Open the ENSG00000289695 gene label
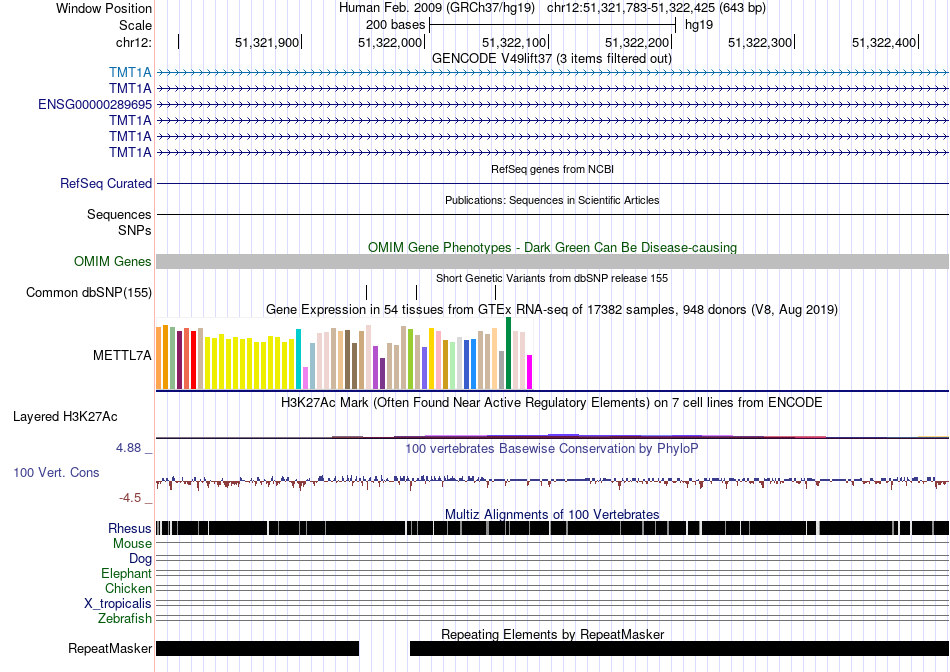Screen dimensions: 950x672 95,104
